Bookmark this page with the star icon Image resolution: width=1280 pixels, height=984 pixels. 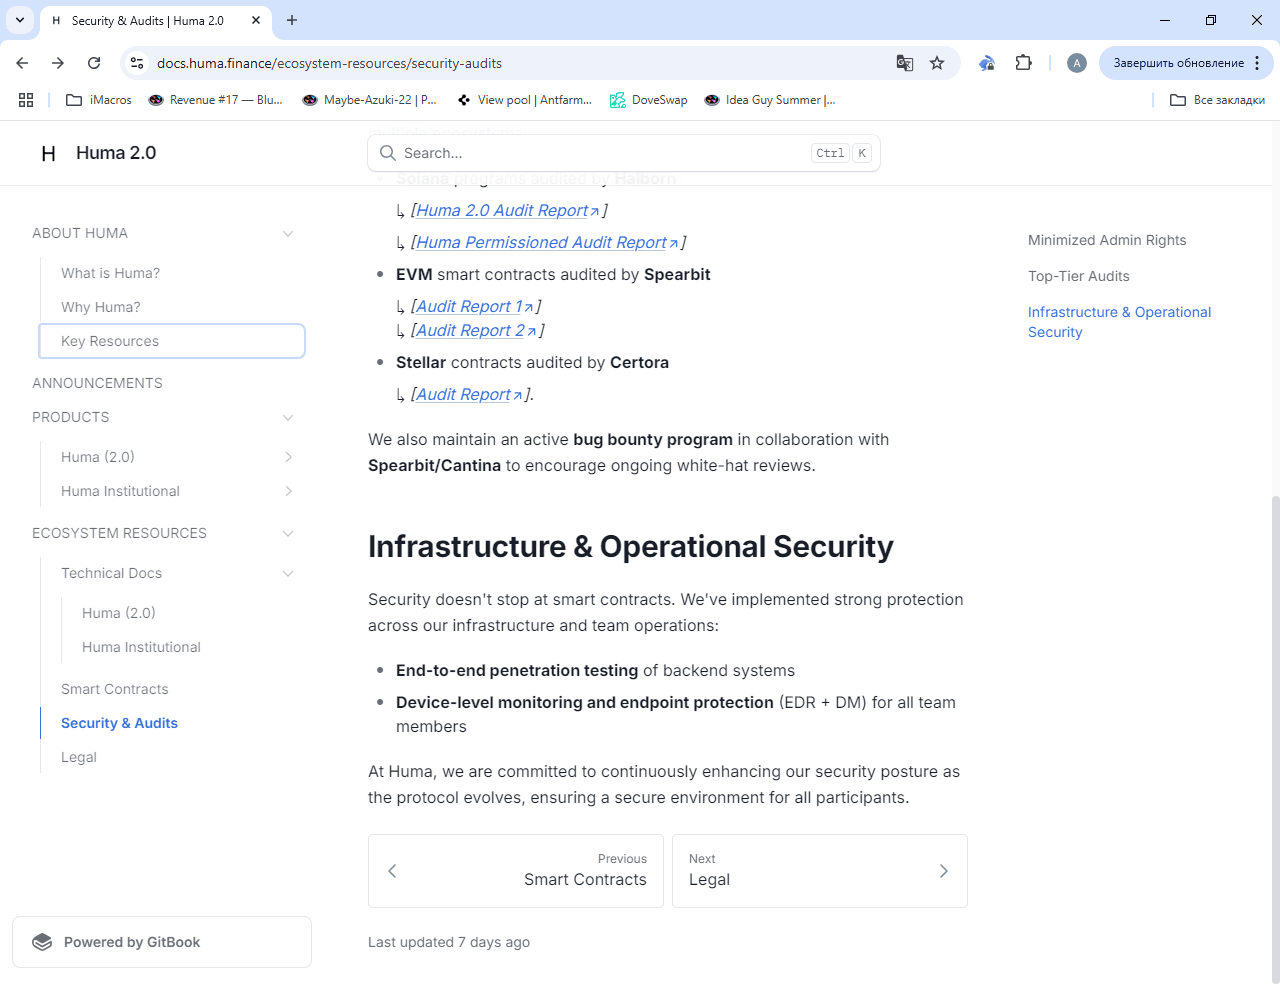pyautogui.click(x=937, y=63)
